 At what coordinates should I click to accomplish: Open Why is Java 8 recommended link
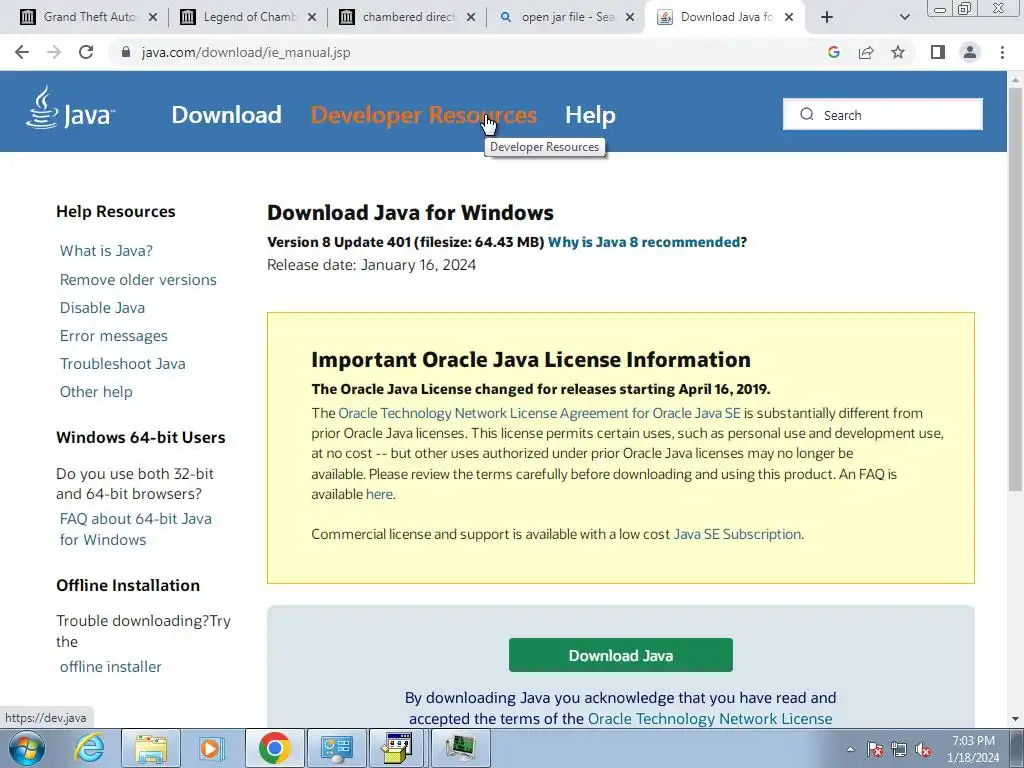[644, 242]
